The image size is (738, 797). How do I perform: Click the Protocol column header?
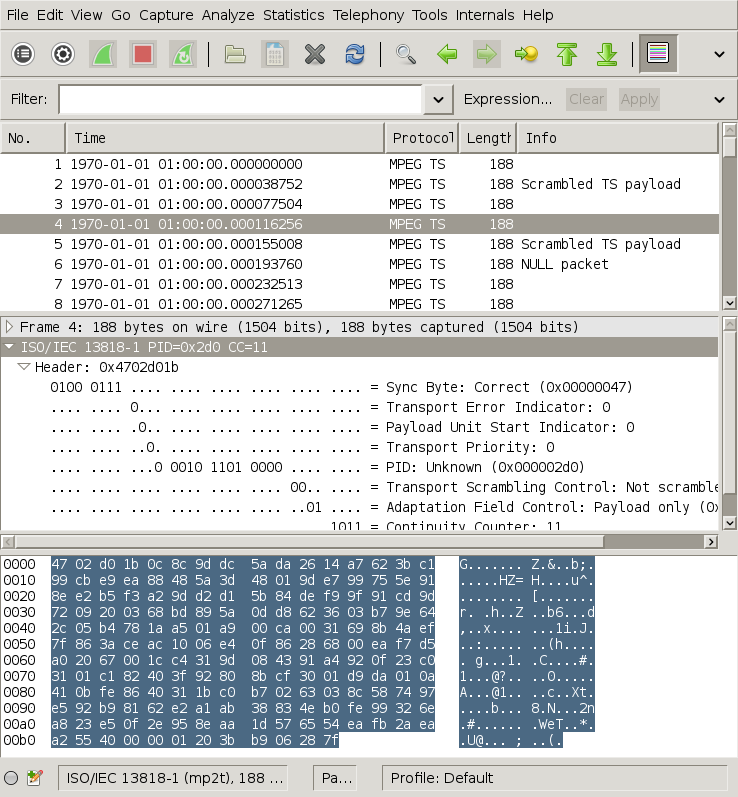(x=421, y=138)
